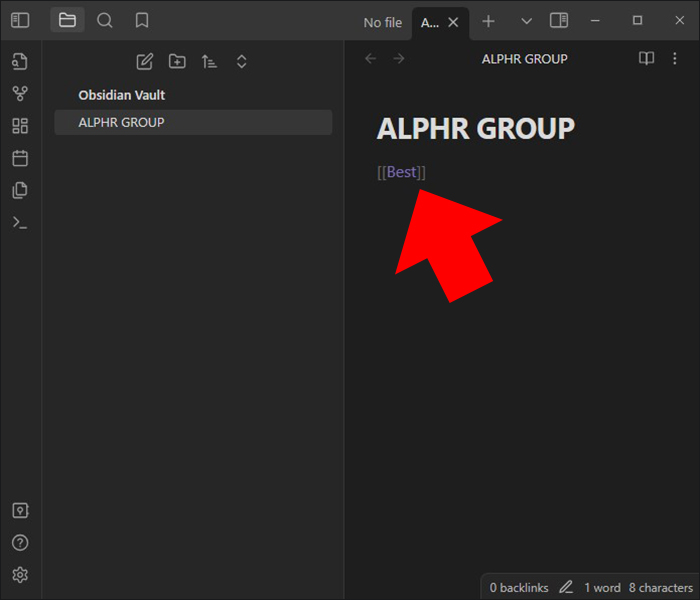Click the Obsidian Vault title

121,95
